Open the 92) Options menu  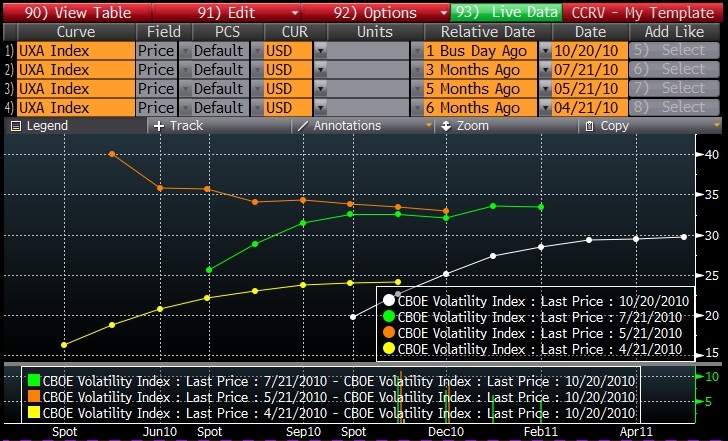click(x=376, y=13)
